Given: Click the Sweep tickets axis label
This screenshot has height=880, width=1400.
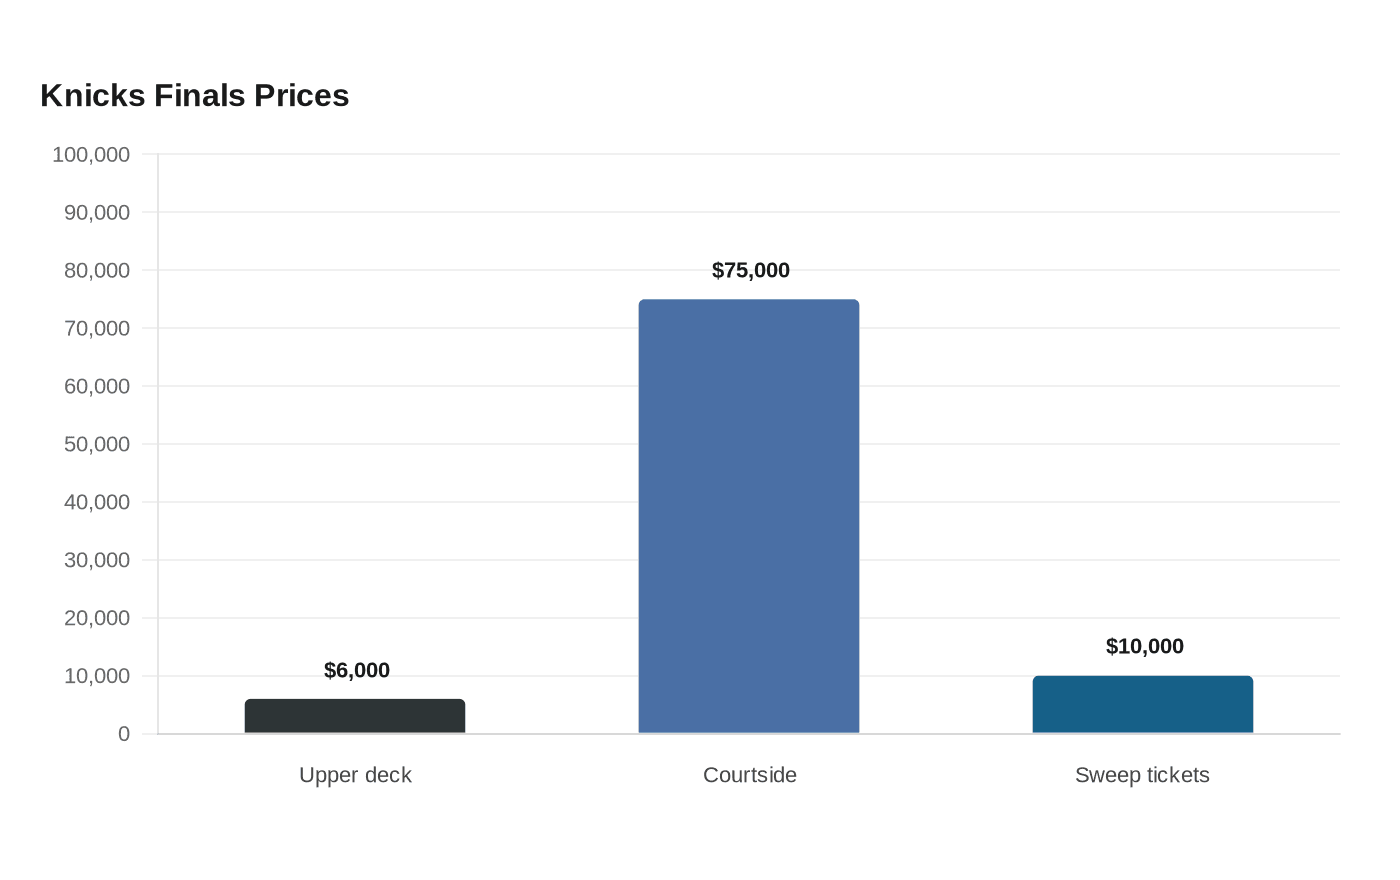Looking at the screenshot, I should pos(1142,775).
